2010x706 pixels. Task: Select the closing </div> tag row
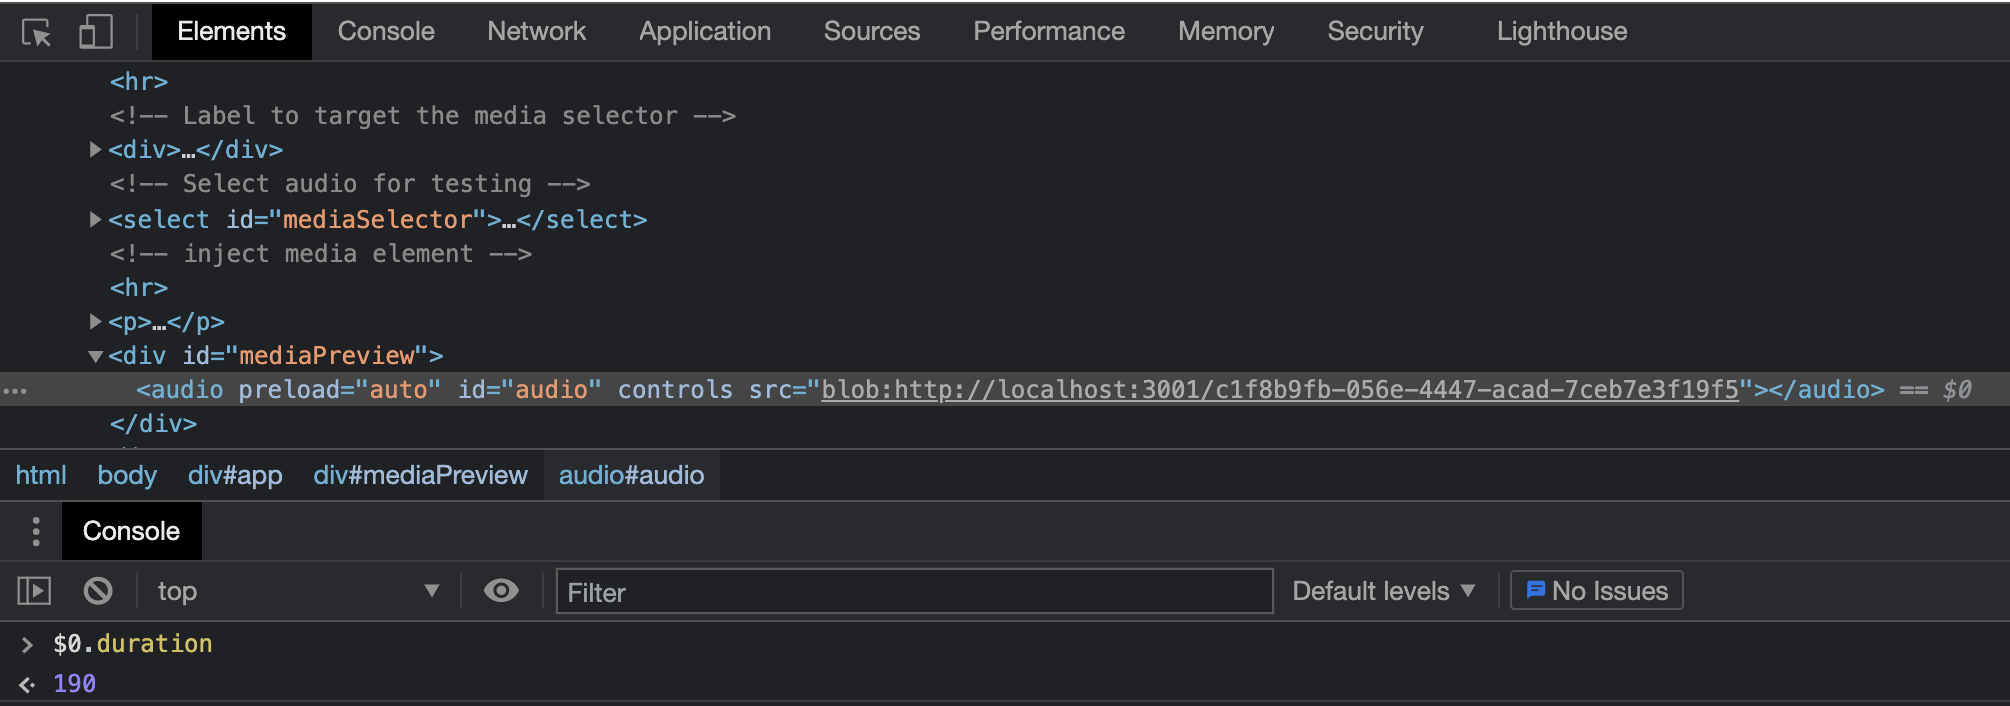(x=153, y=424)
